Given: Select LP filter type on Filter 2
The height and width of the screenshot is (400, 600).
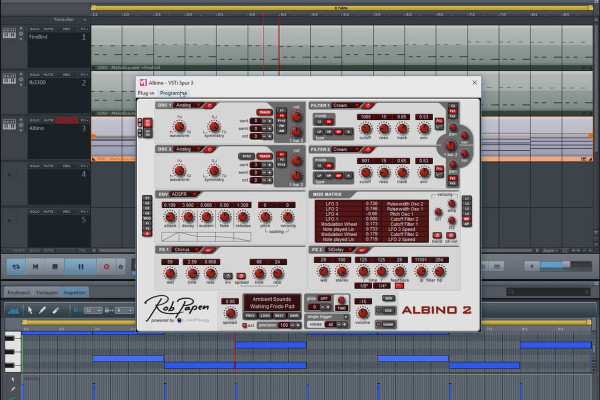Looking at the screenshot, I should coord(319,176).
